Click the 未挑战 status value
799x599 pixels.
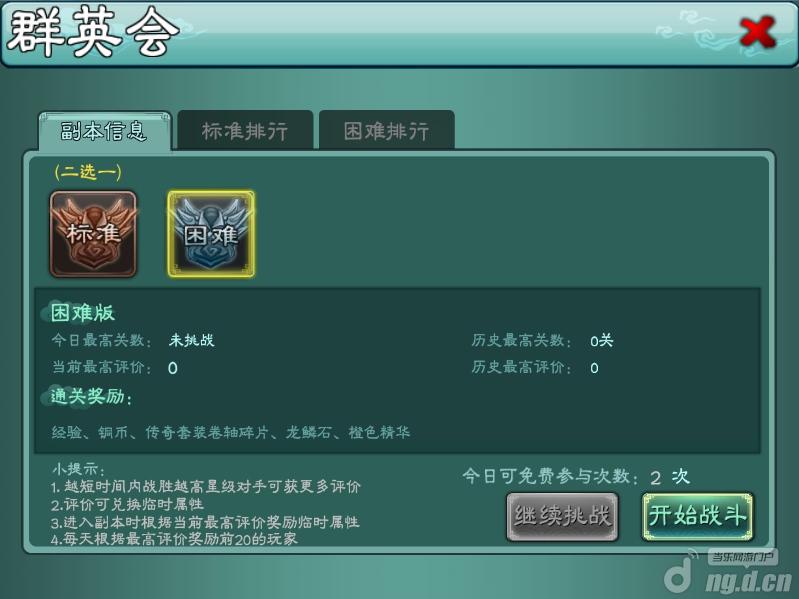pos(191,340)
